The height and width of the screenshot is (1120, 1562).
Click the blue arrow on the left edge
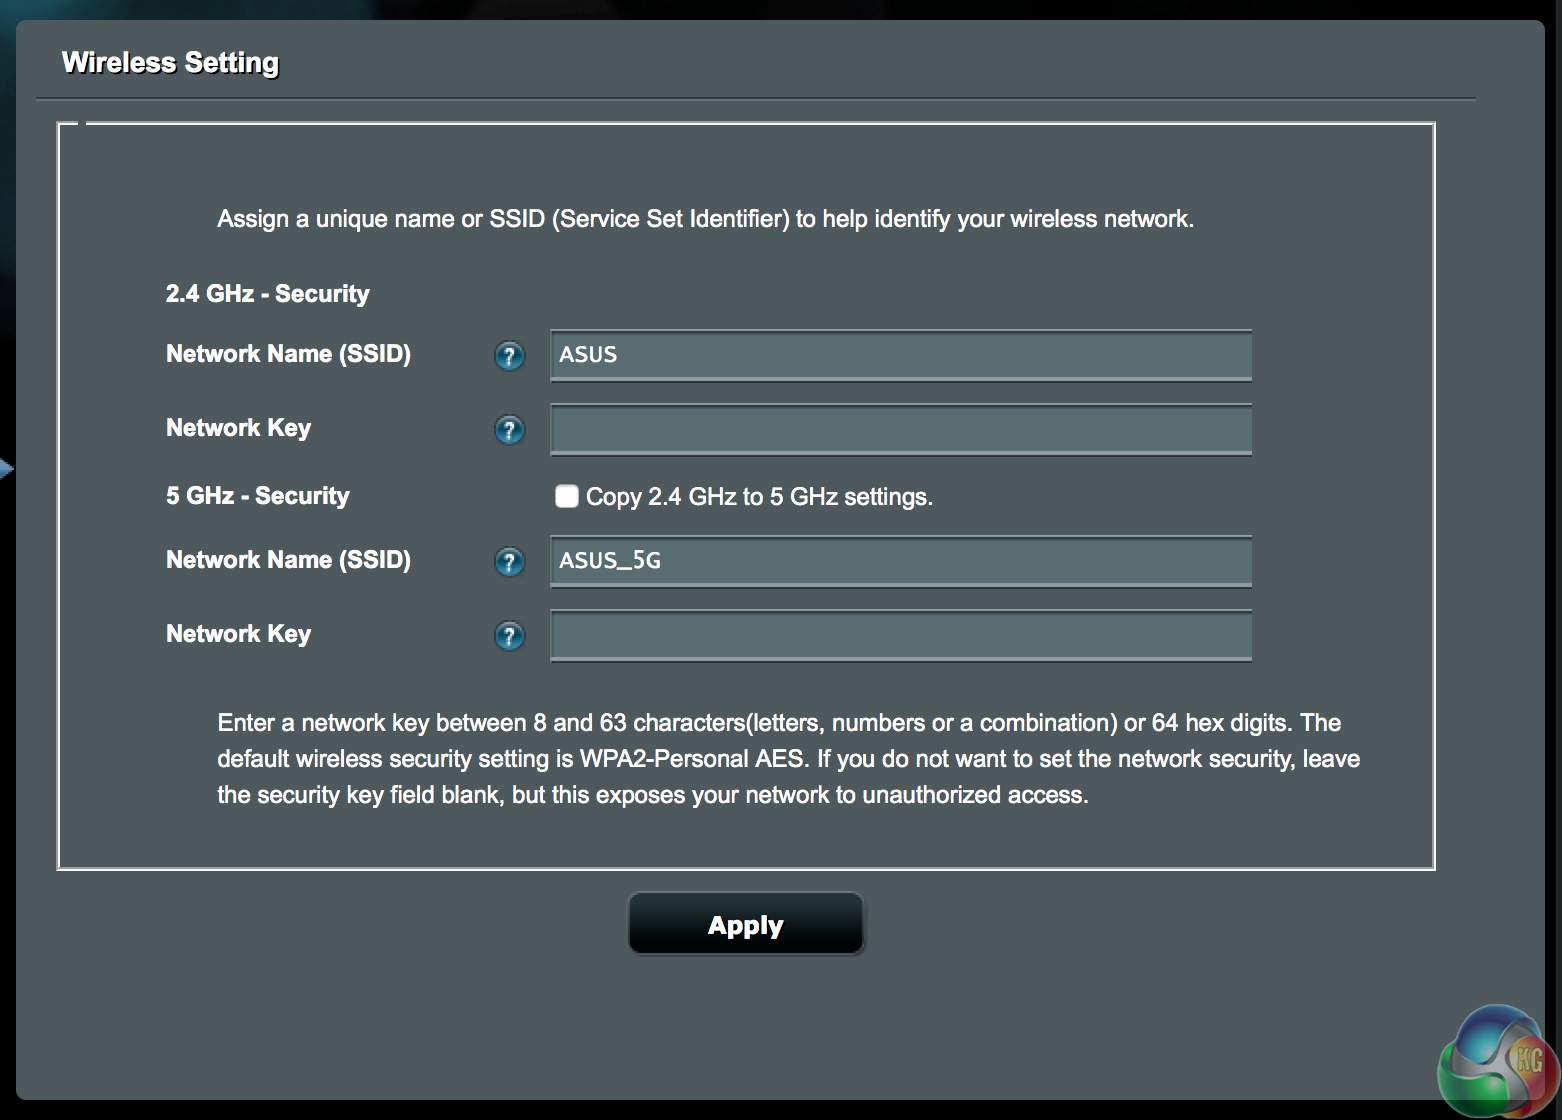pos(6,467)
